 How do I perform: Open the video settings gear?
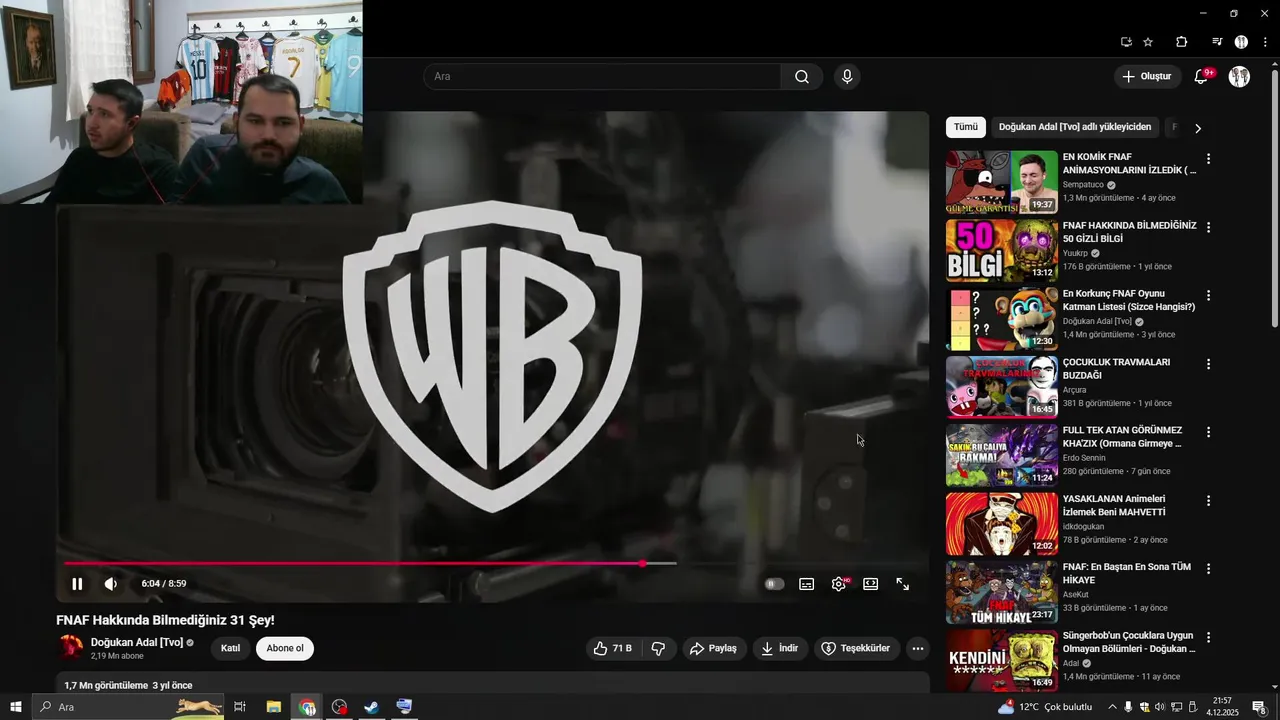(838, 584)
